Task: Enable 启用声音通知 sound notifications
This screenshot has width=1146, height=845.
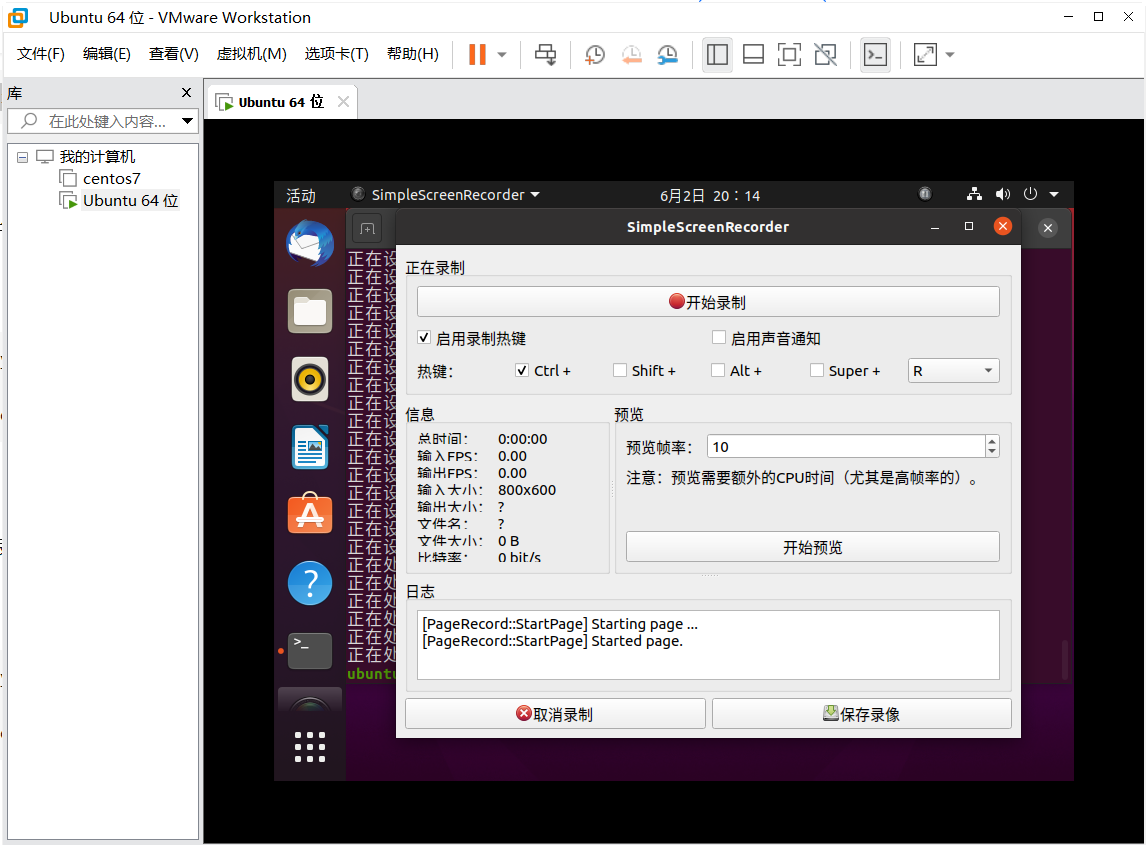Action: click(x=719, y=337)
